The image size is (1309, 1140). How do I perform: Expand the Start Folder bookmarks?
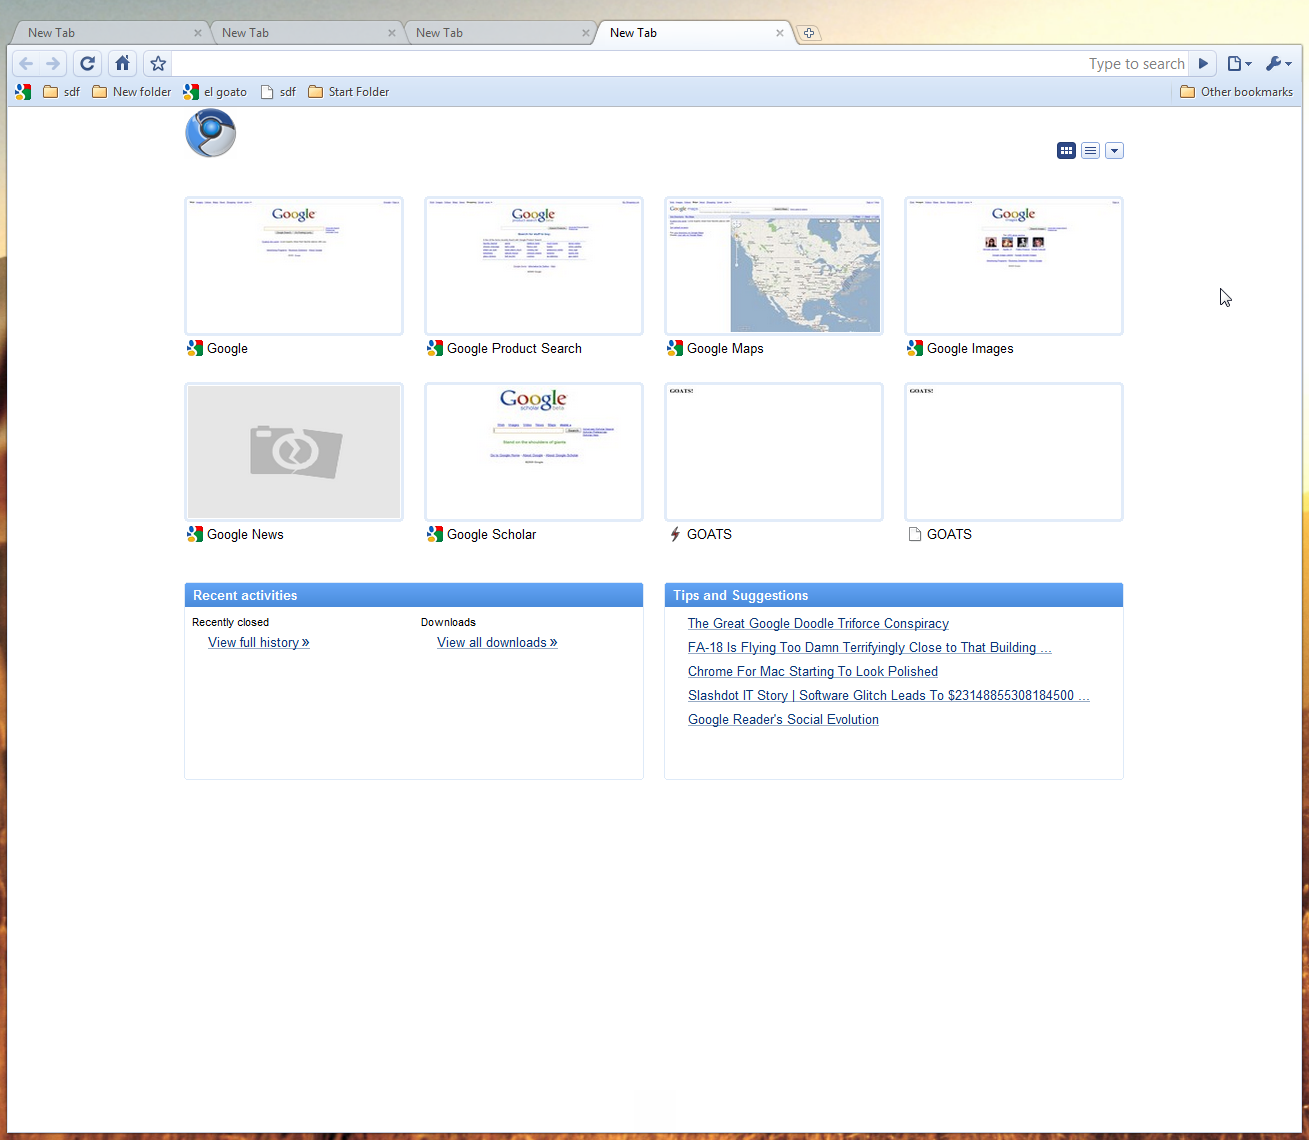(x=349, y=92)
